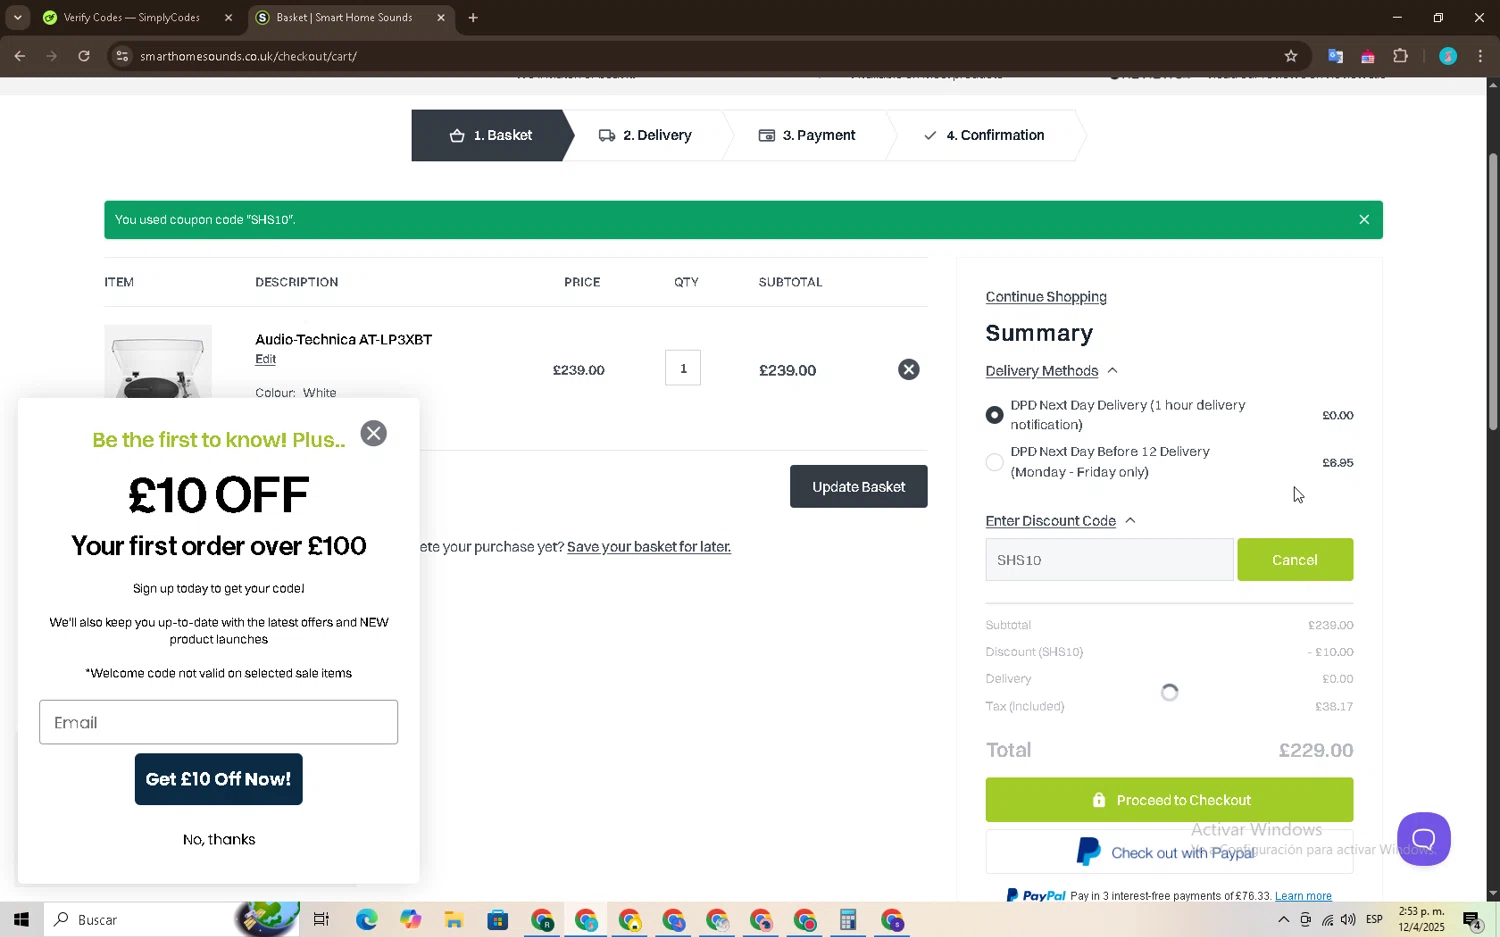Open network icon in system tray
The image size is (1500, 937).
click(x=1327, y=920)
